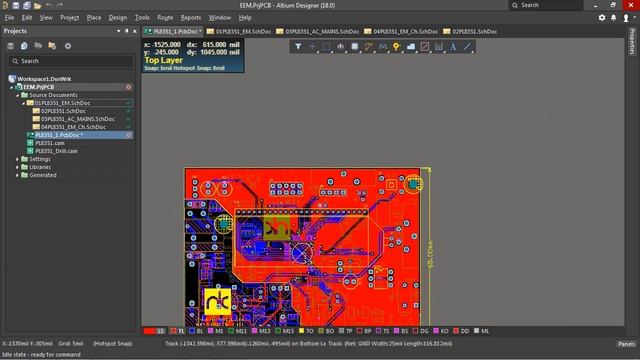Click the yellow Place Via icon
The image size is (640, 360).
click(x=396, y=47)
